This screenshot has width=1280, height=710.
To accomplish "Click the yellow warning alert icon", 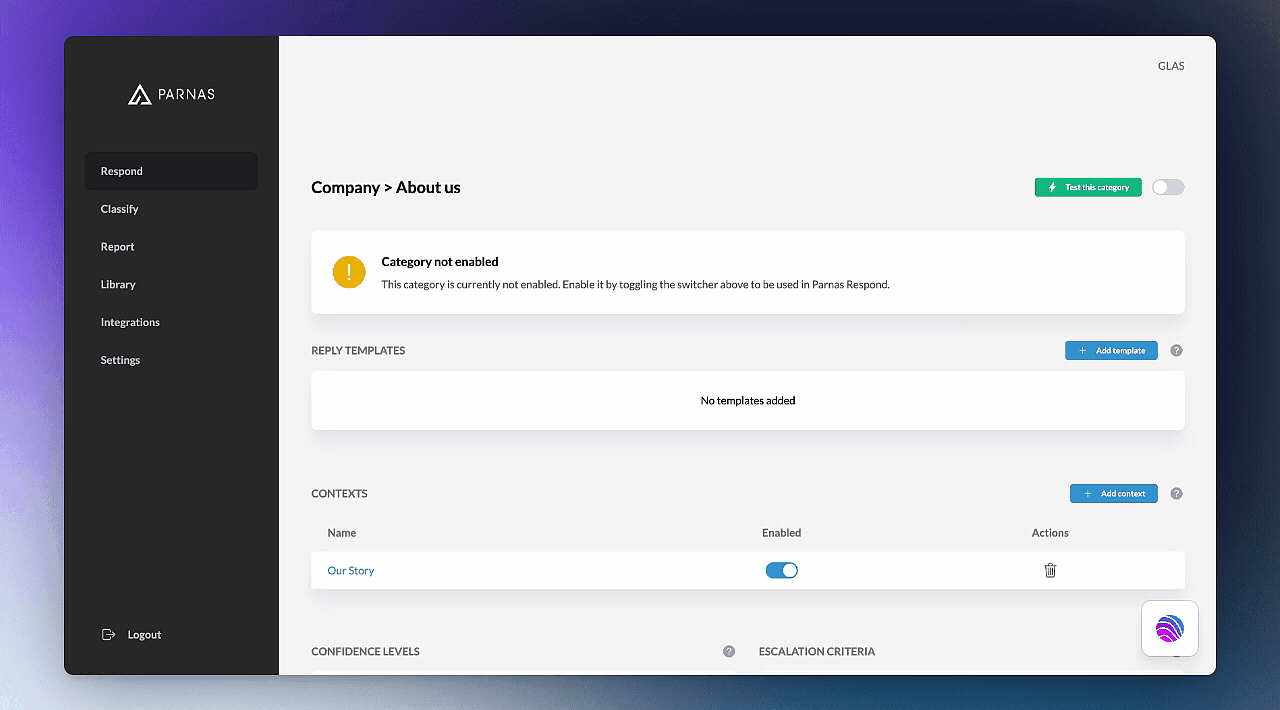I will point(349,272).
